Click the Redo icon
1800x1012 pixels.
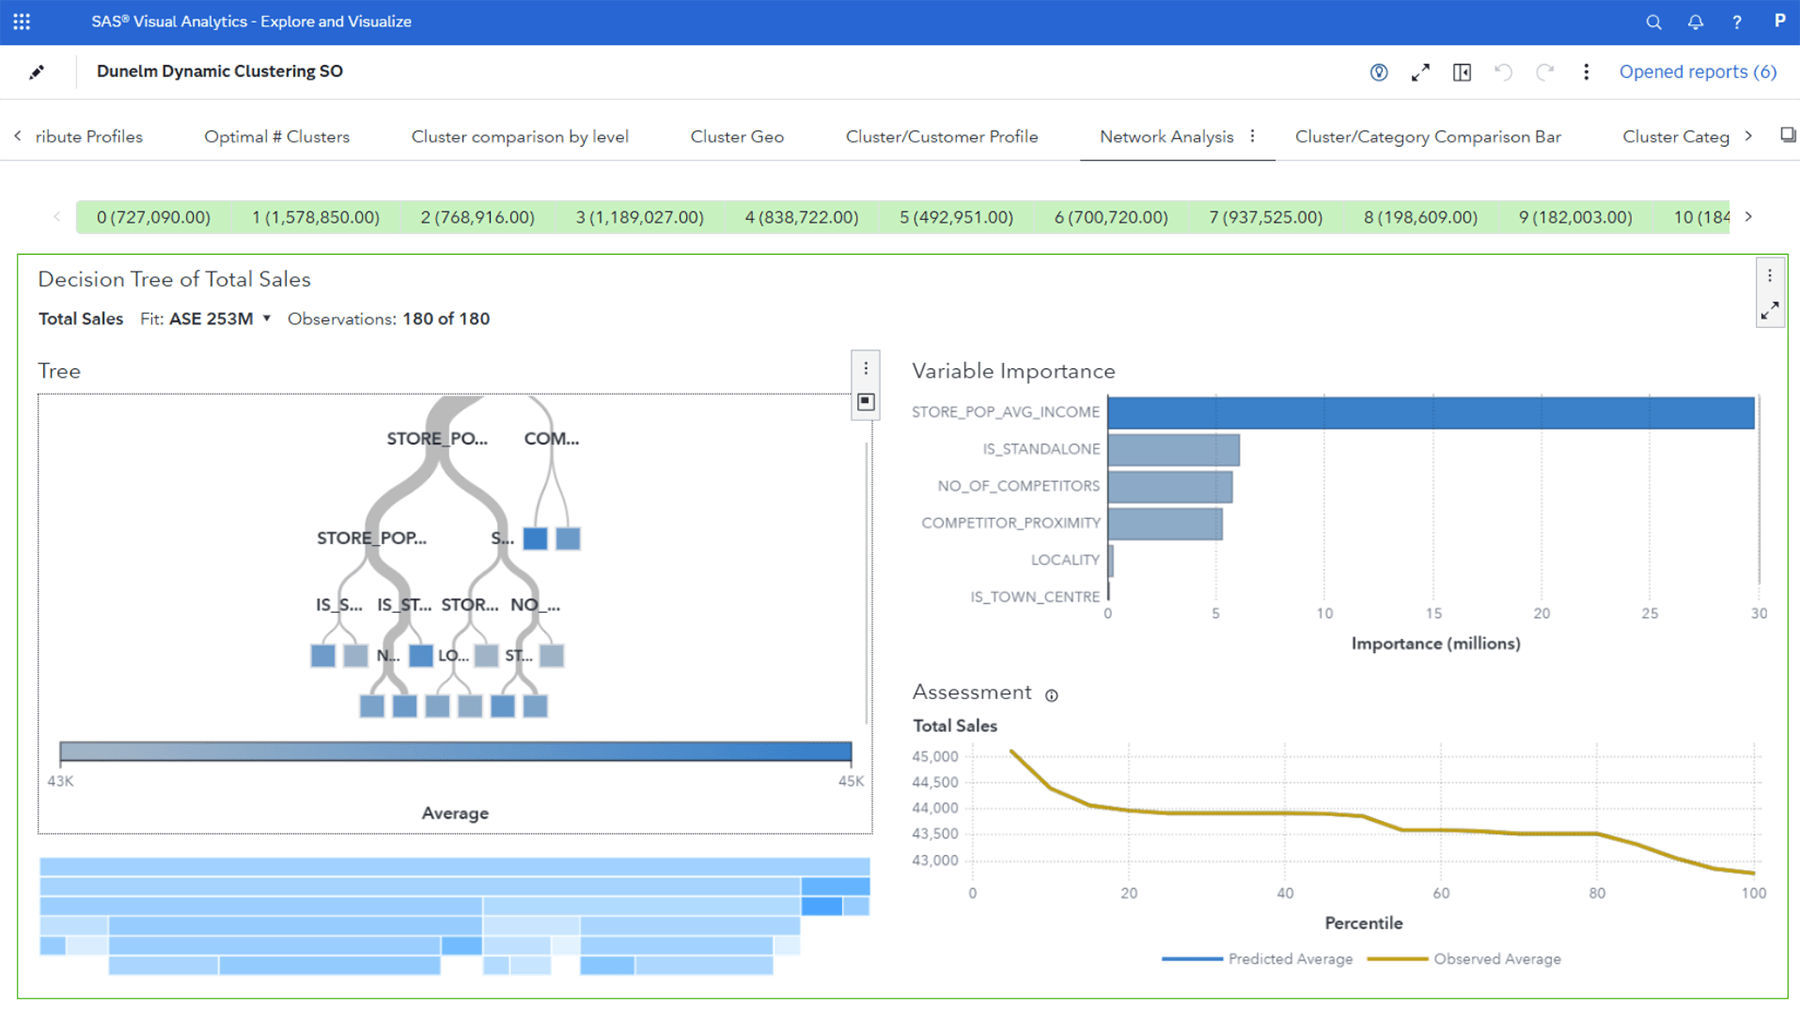[x=1545, y=71]
